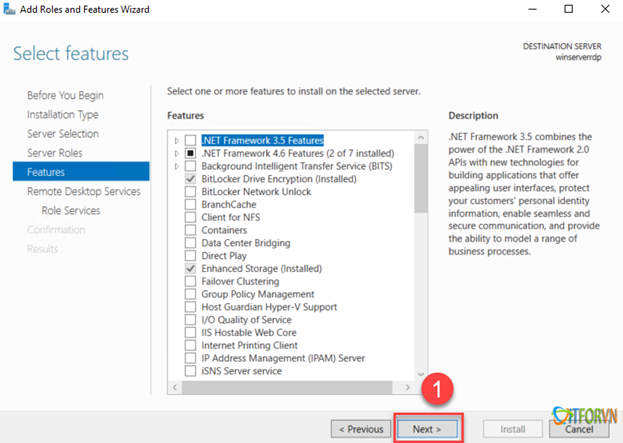Expand Background Intelligent Transfer Service node
Image resolution: width=623 pixels, height=443 pixels.
(x=177, y=165)
